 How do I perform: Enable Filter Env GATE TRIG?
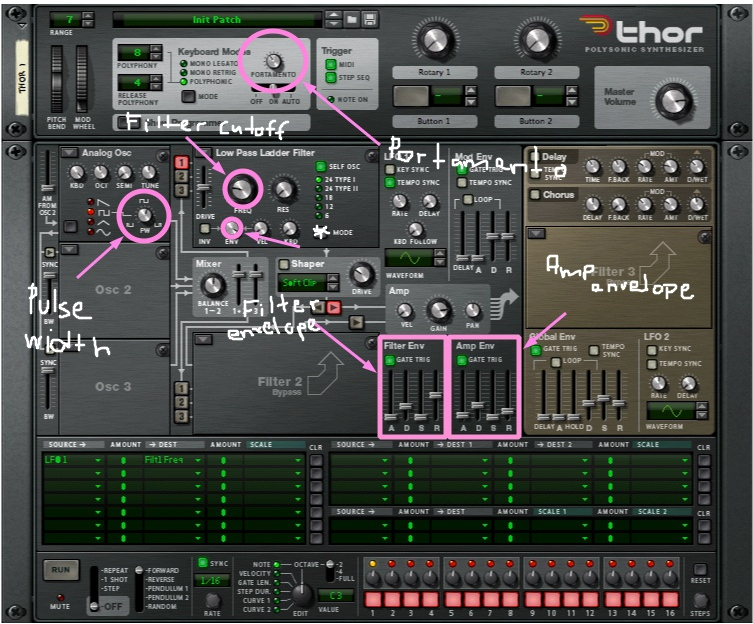(x=390, y=359)
